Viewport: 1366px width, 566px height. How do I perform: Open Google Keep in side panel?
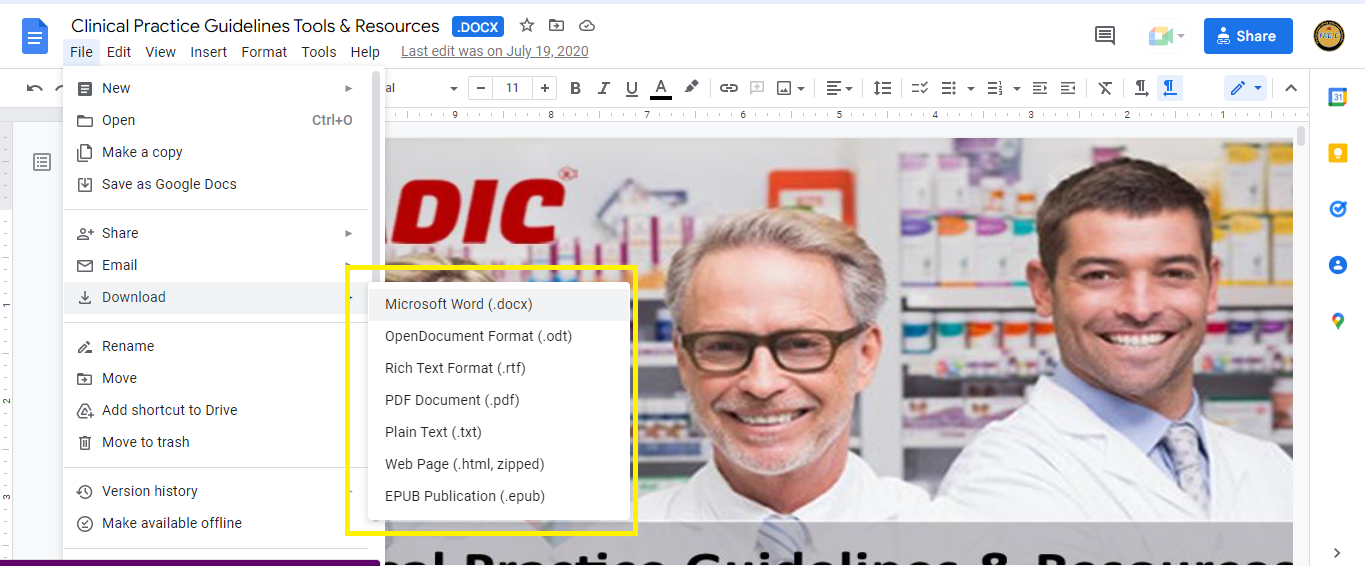coord(1337,153)
